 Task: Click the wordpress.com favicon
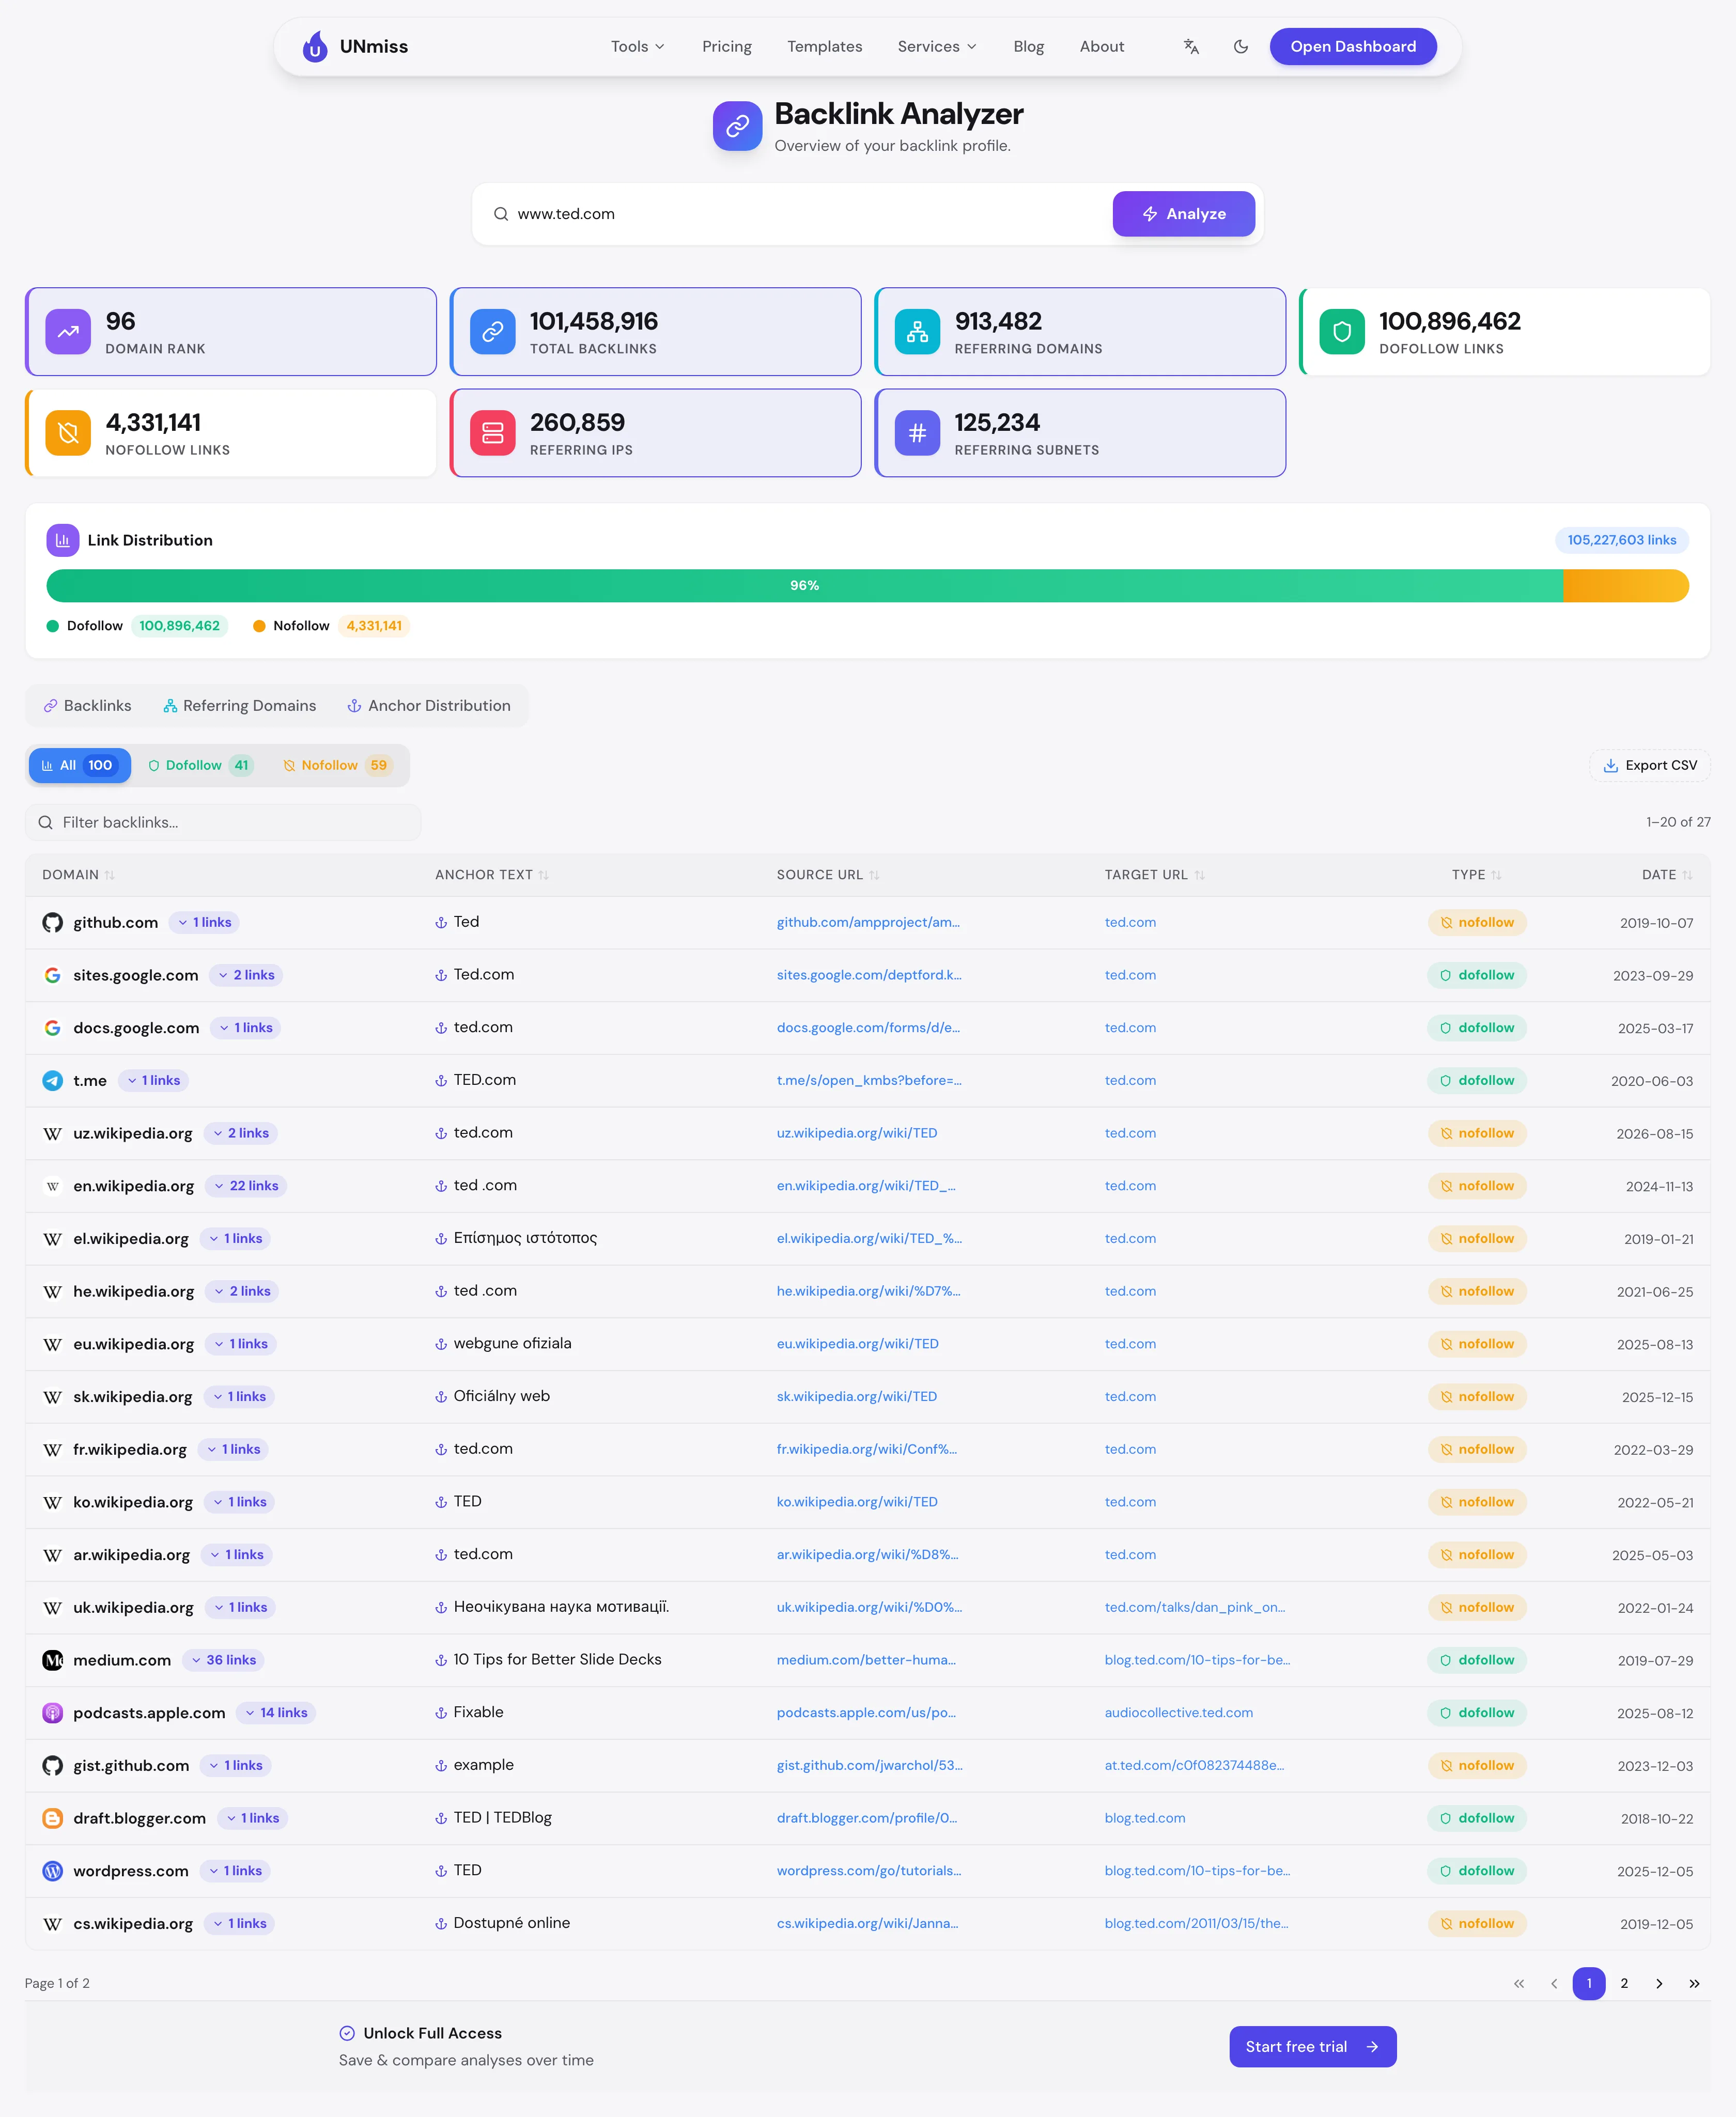point(53,1871)
